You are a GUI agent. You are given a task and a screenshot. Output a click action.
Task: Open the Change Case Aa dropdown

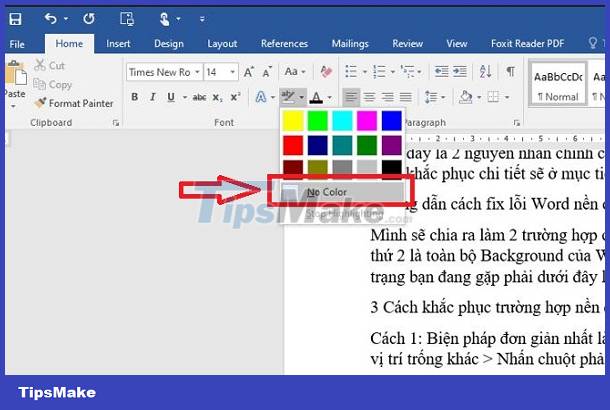294,72
